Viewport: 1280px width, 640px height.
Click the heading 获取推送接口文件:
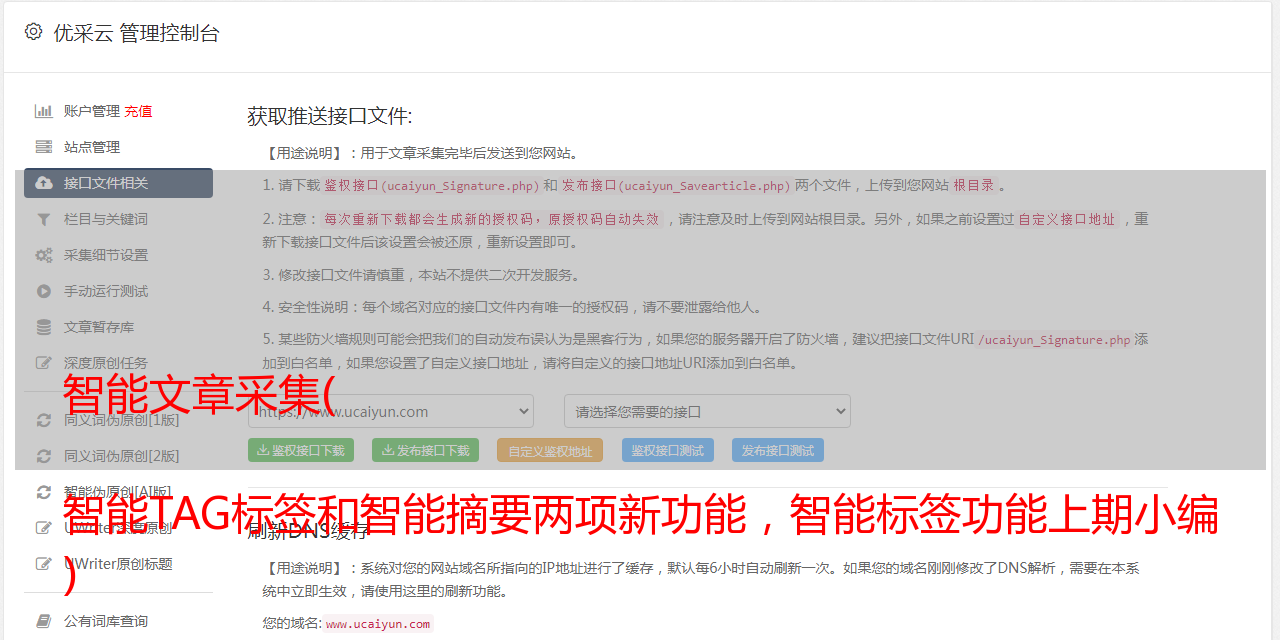click(330, 116)
